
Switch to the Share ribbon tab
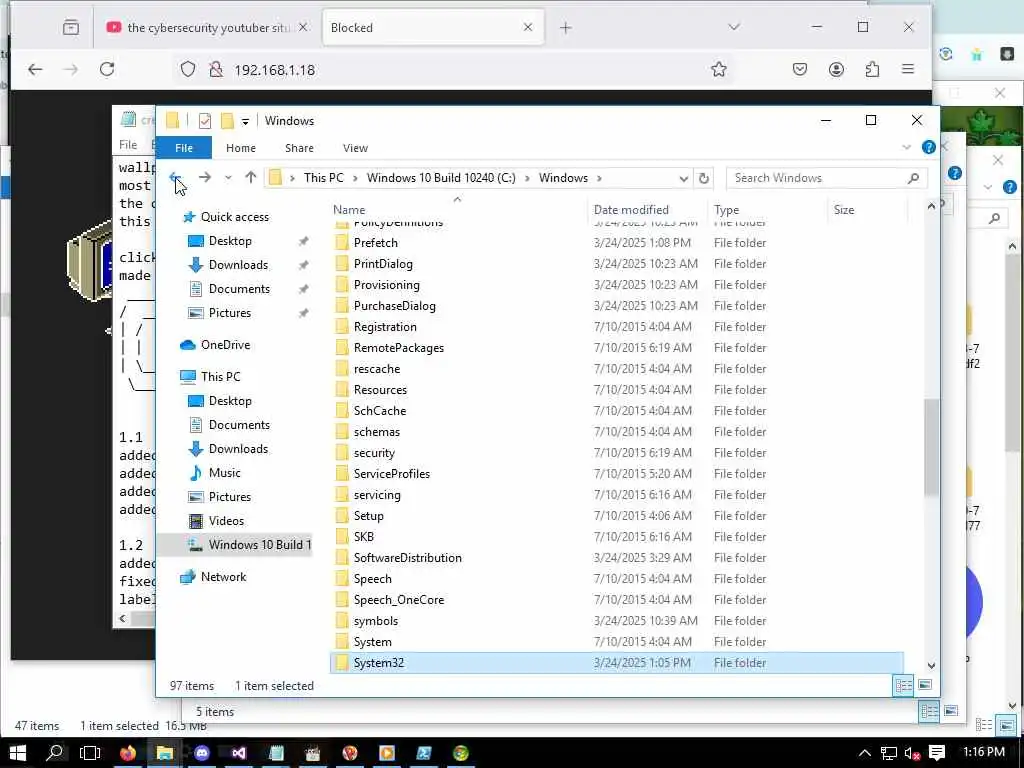299,148
